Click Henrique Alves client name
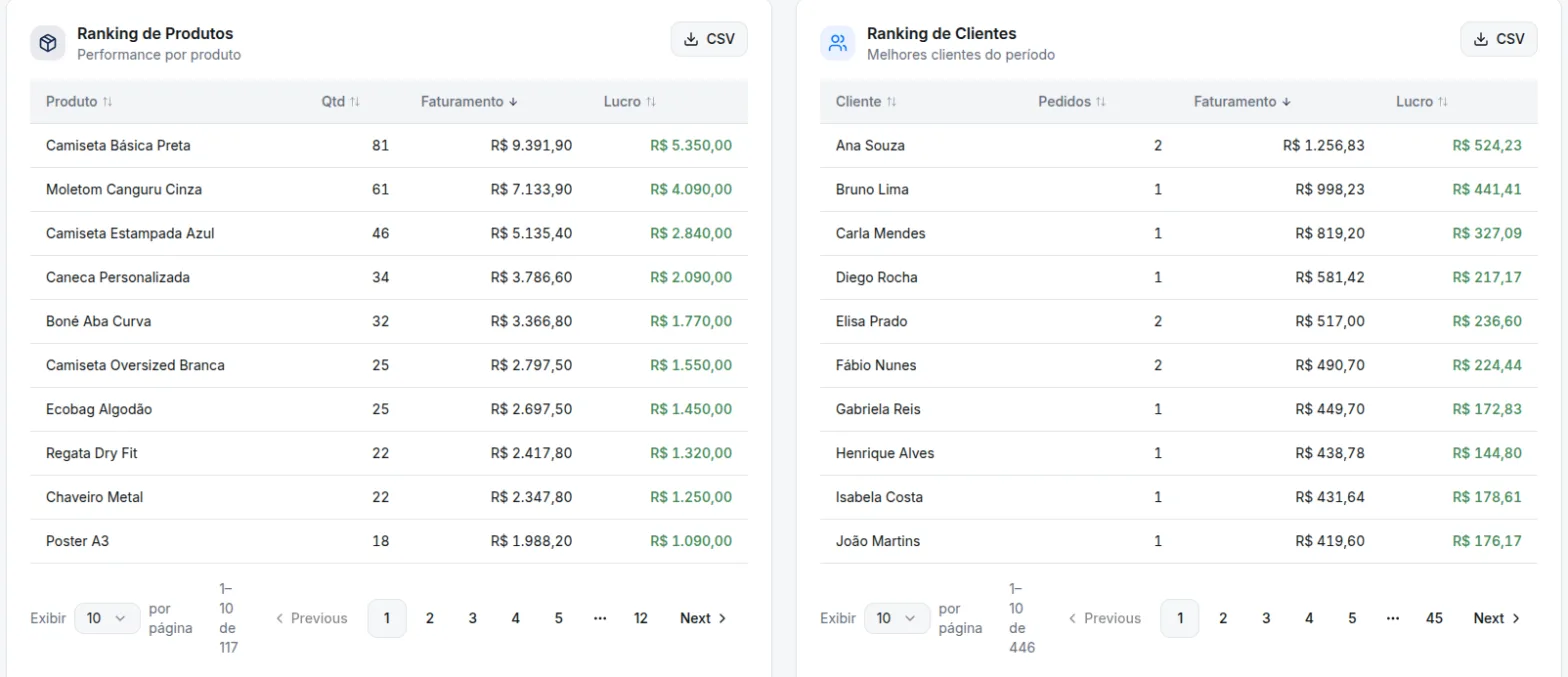The image size is (1568, 677). click(x=885, y=453)
